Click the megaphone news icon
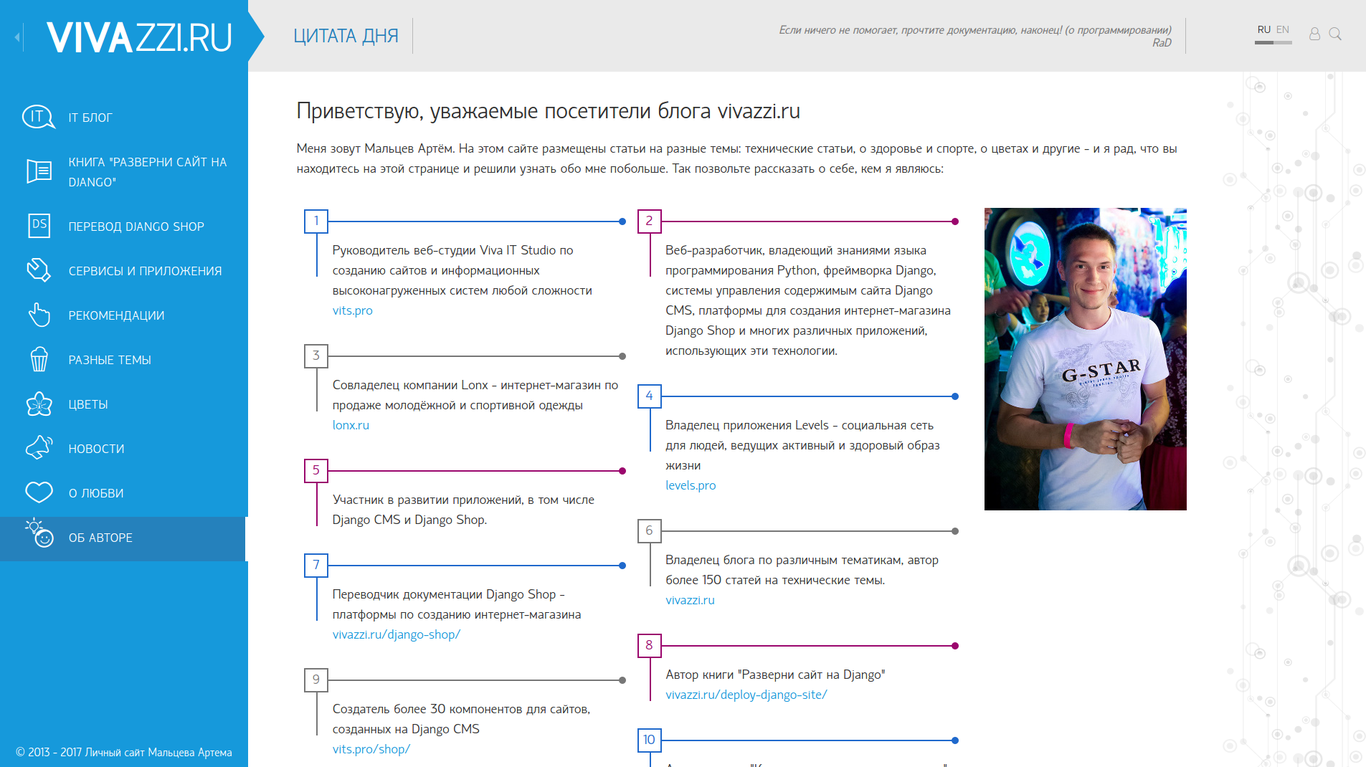This screenshot has width=1366, height=767. point(38,448)
